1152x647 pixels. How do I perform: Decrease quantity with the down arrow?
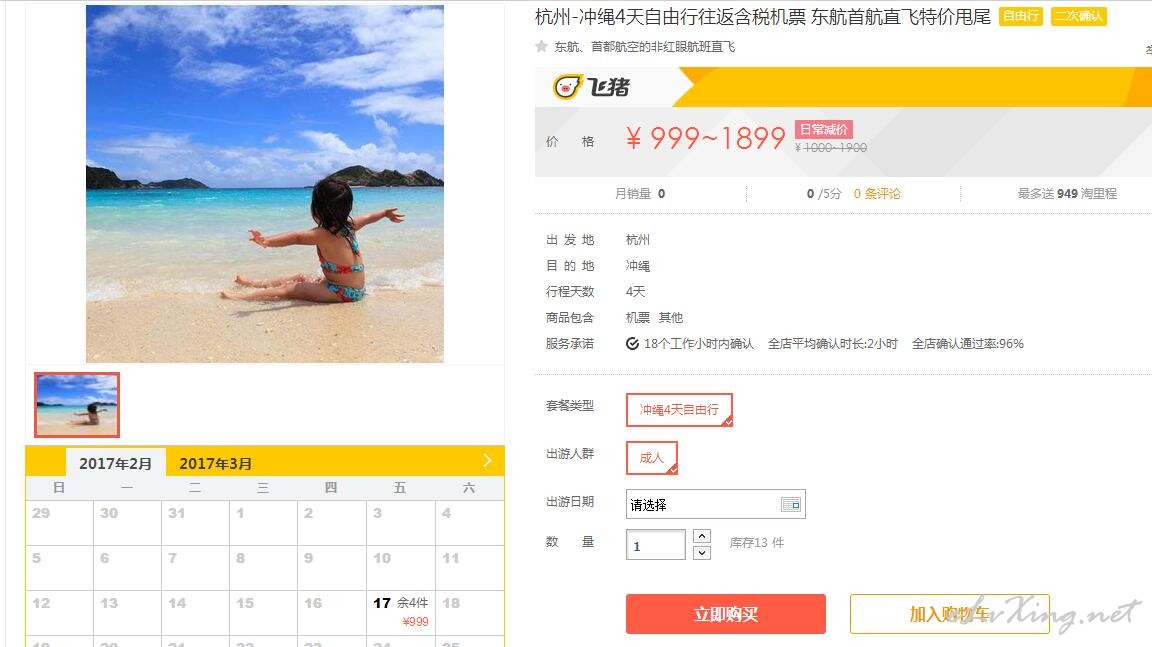tap(702, 552)
